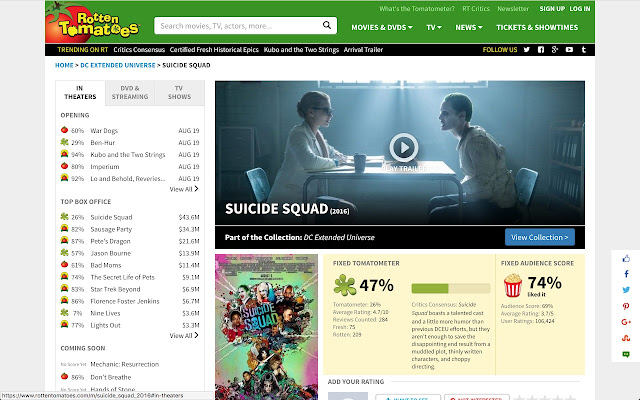This screenshot has width=640, height=400.
Task: Open Rotten Tomatoes Google Plus icon
Action: point(555,50)
